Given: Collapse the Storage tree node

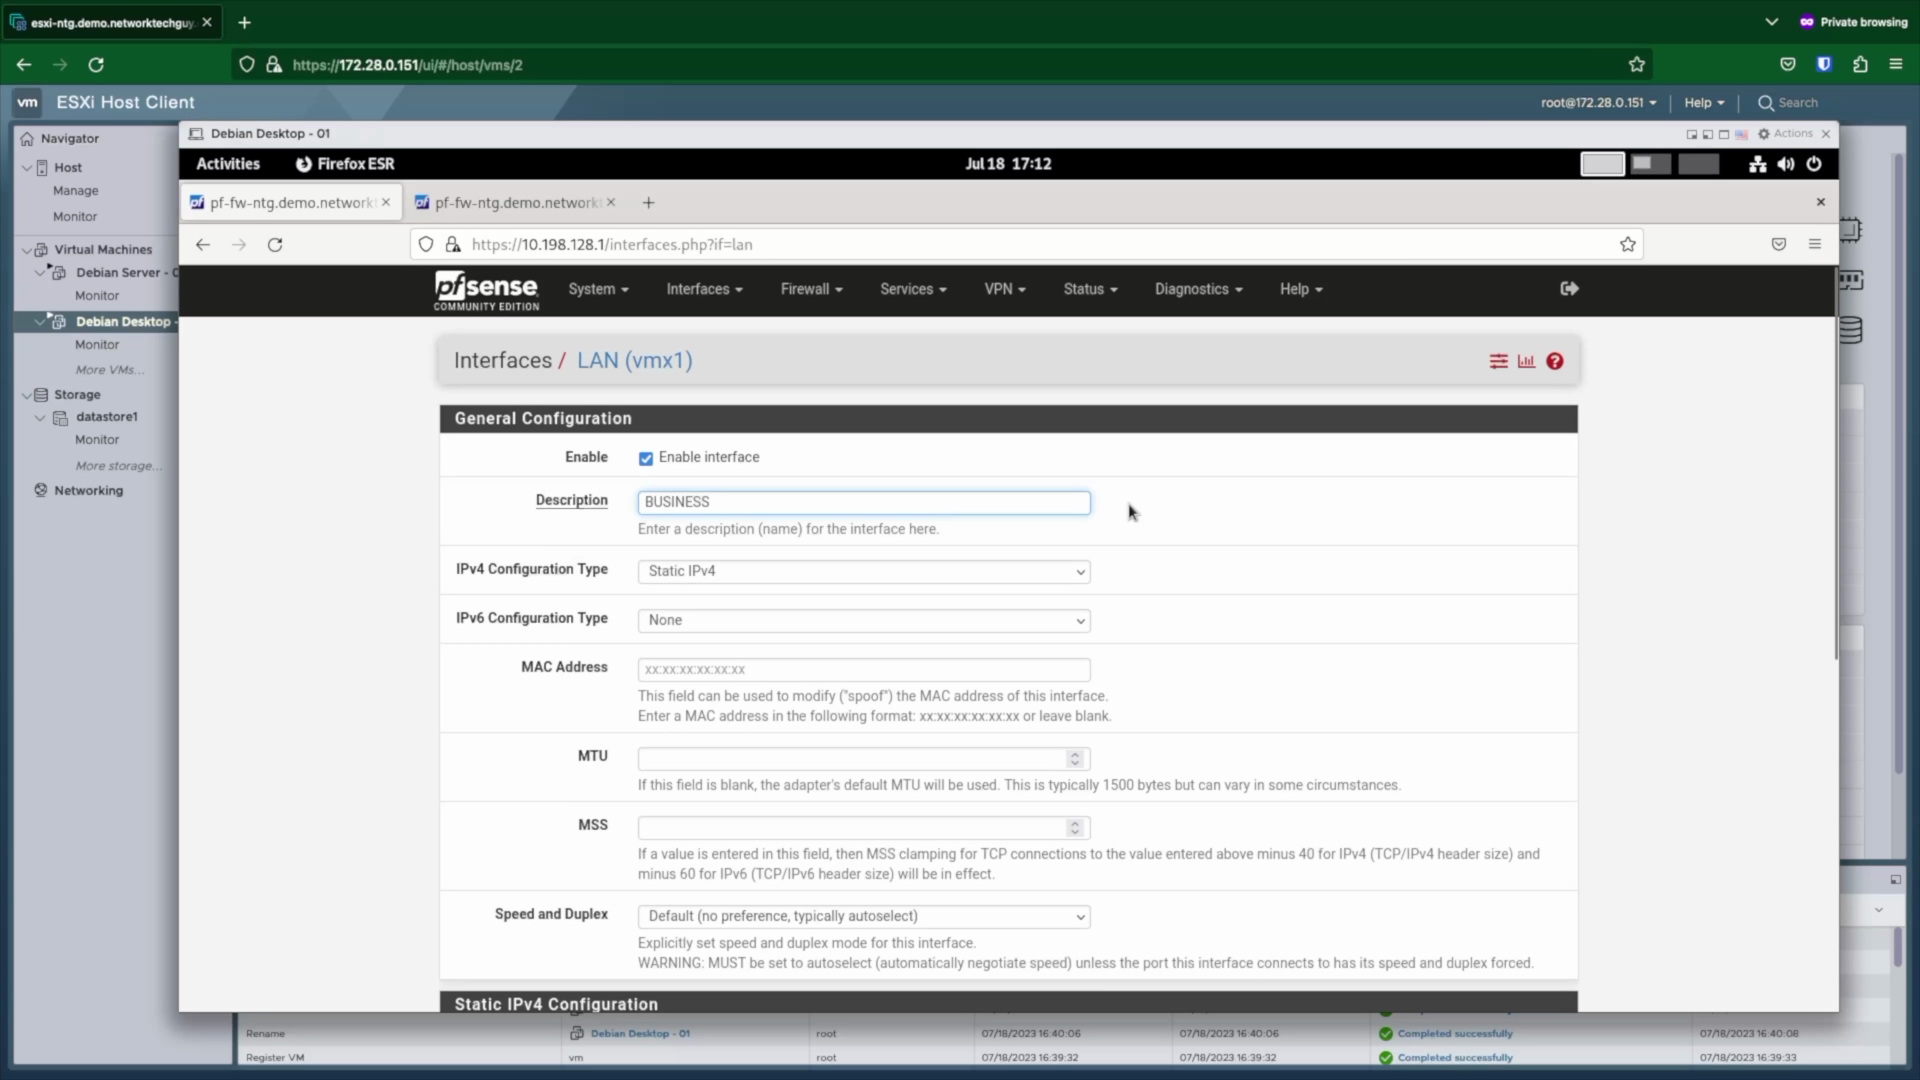Looking at the screenshot, I should click(27, 395).
